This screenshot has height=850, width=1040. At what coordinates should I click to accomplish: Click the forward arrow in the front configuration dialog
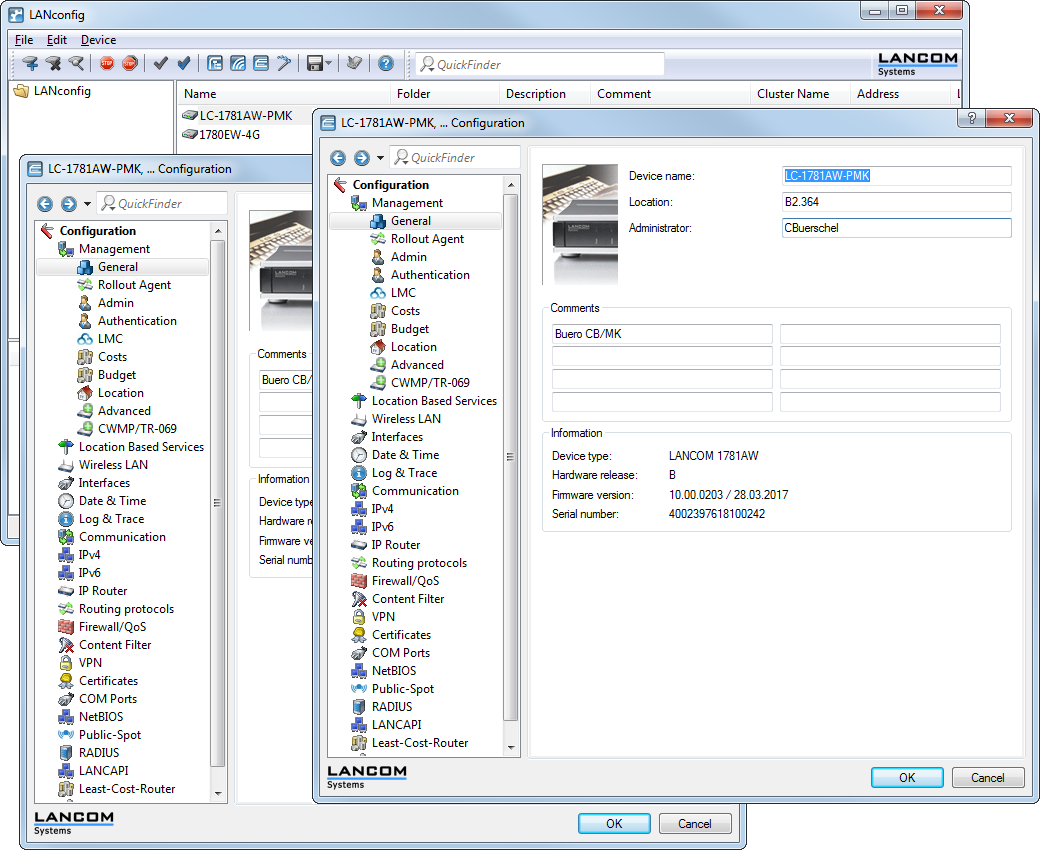[x=361, y=158]
